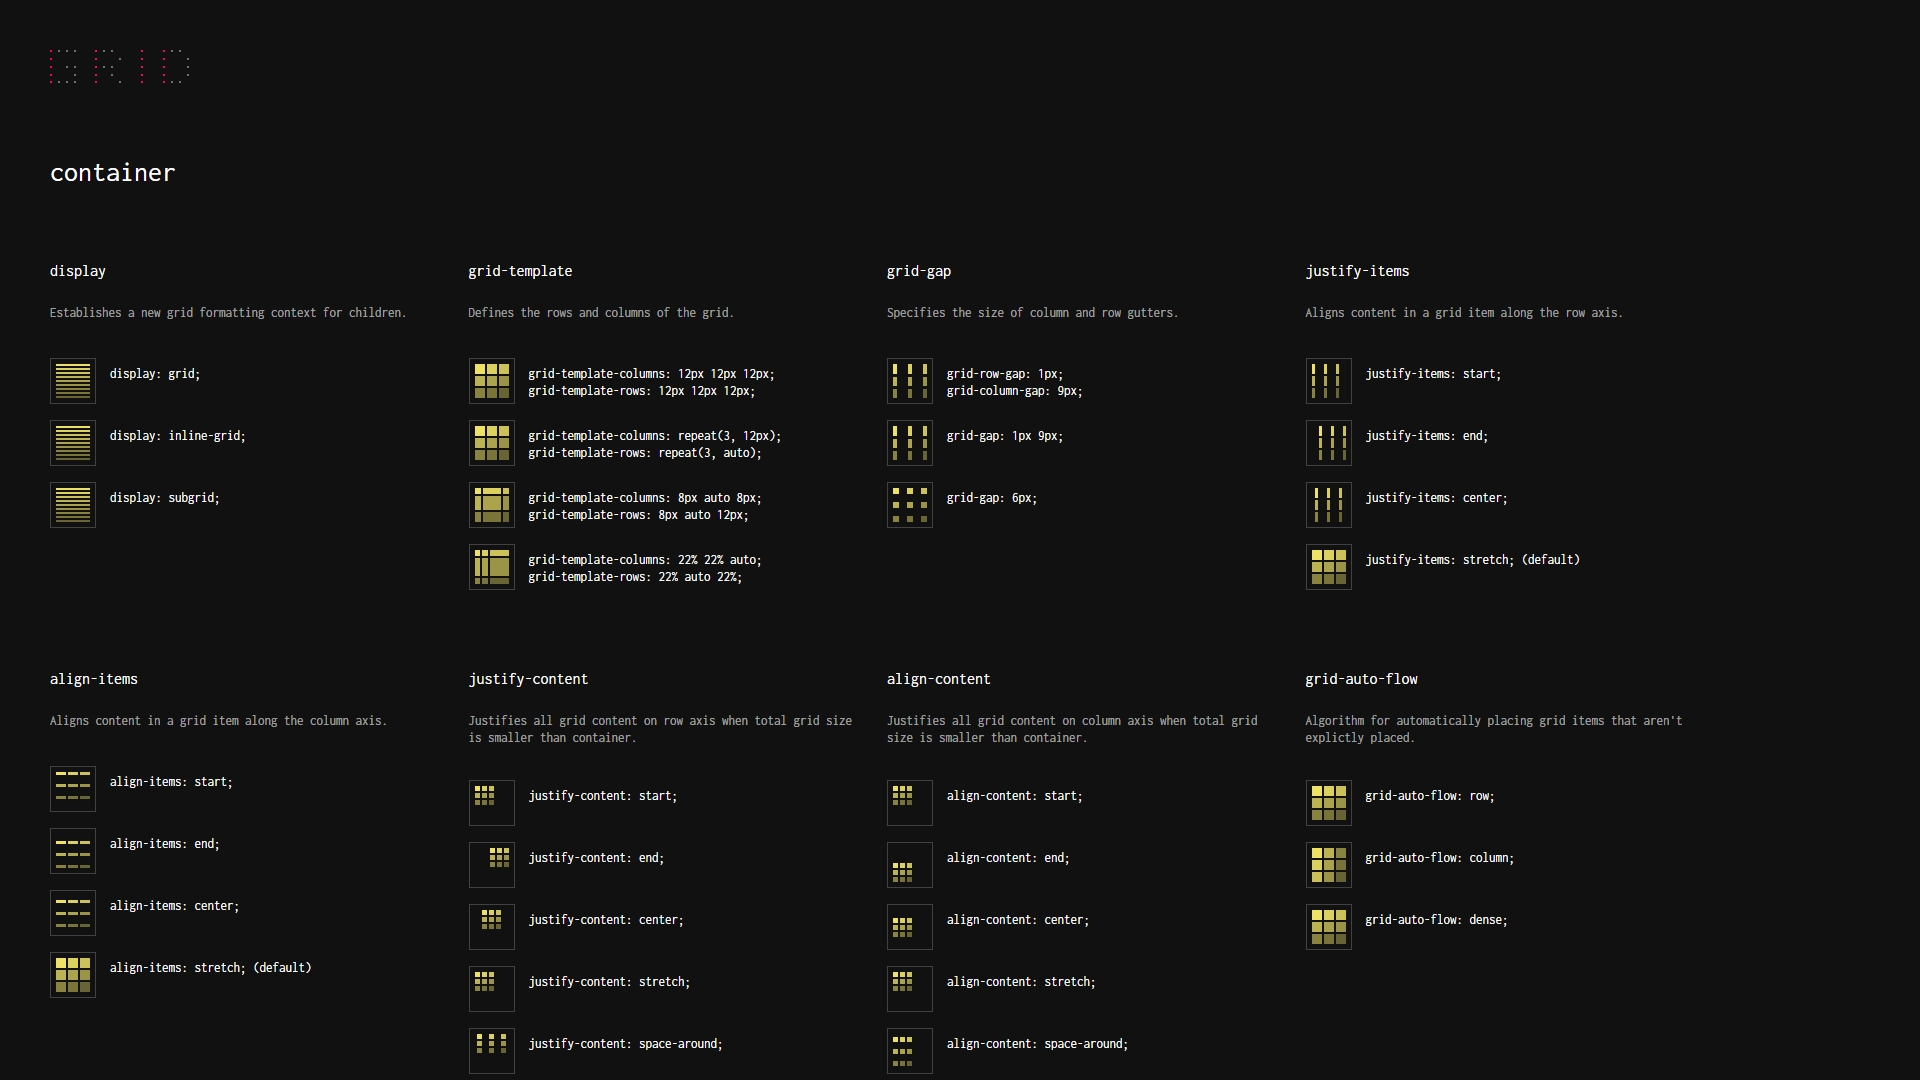Select the display: subgrid preview icon
Viewport: 1920px width, 1080px height.
(73, 505)
